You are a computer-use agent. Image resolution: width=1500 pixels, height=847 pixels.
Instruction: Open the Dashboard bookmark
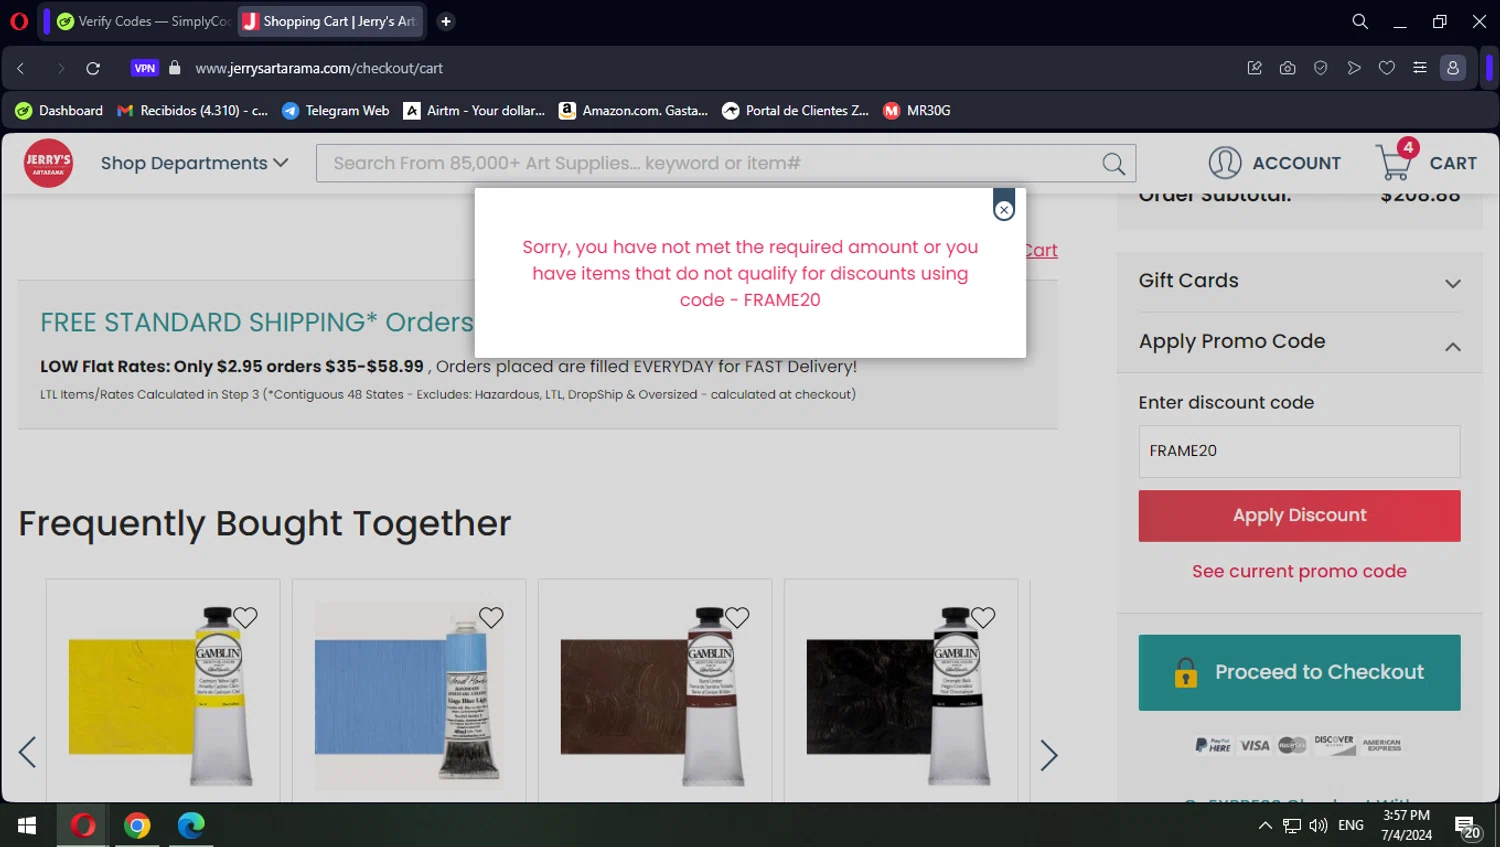pos(60,111)
